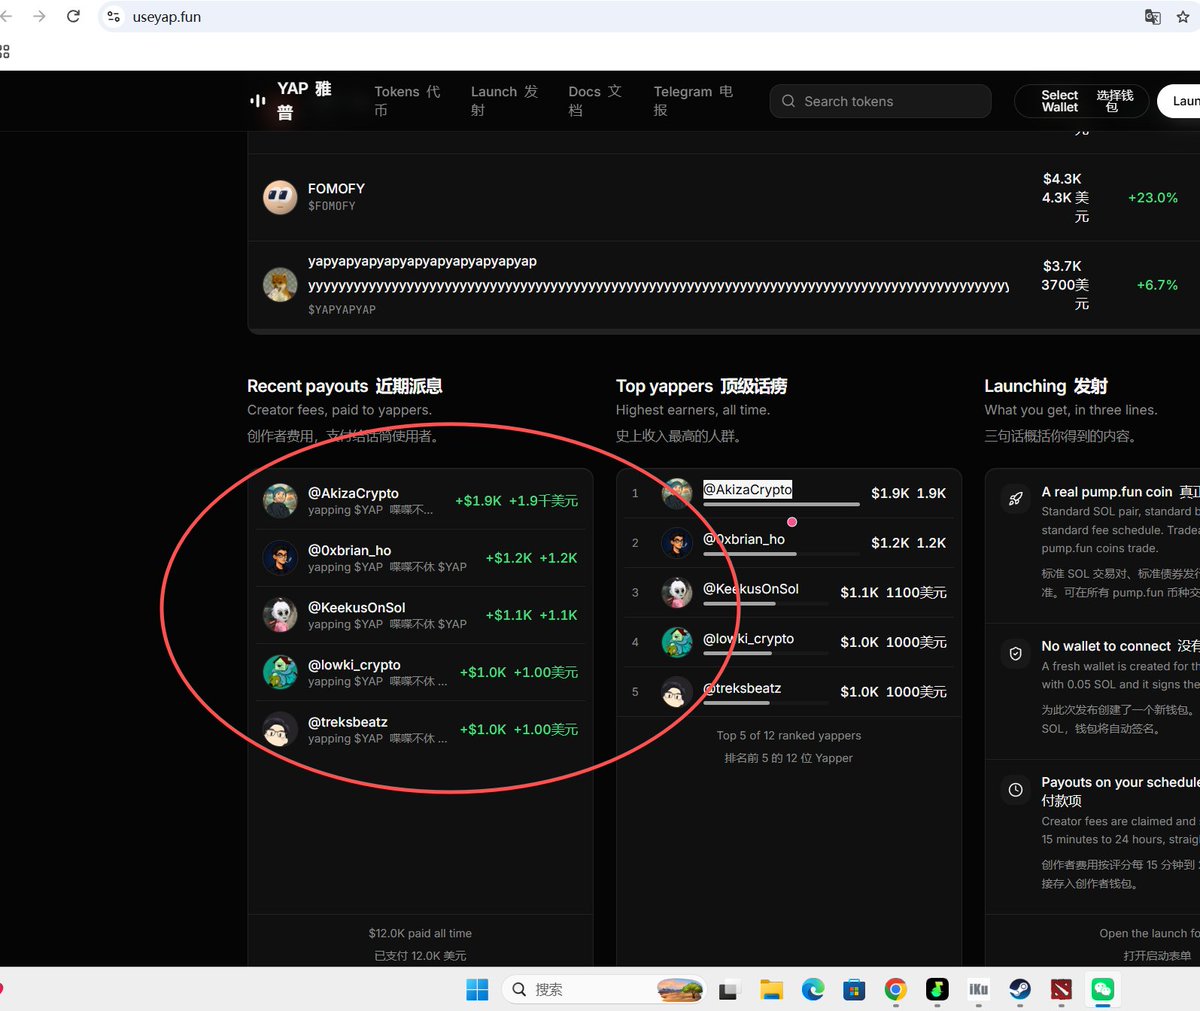Open @lowki_crypto in Recent payouts
This screenshot has width=1200, height=1011.
tap(420, 672)
